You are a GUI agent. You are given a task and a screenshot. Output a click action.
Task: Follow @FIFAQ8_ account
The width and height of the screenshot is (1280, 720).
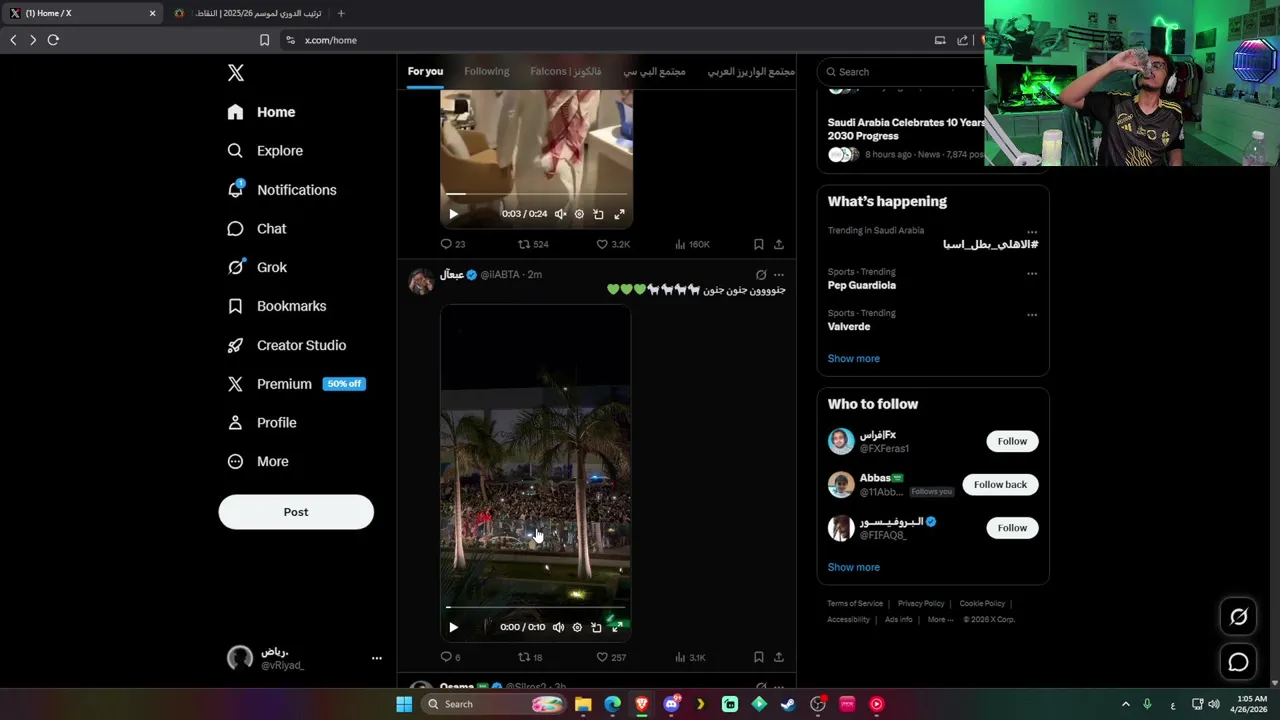(x=1012, y=528)
